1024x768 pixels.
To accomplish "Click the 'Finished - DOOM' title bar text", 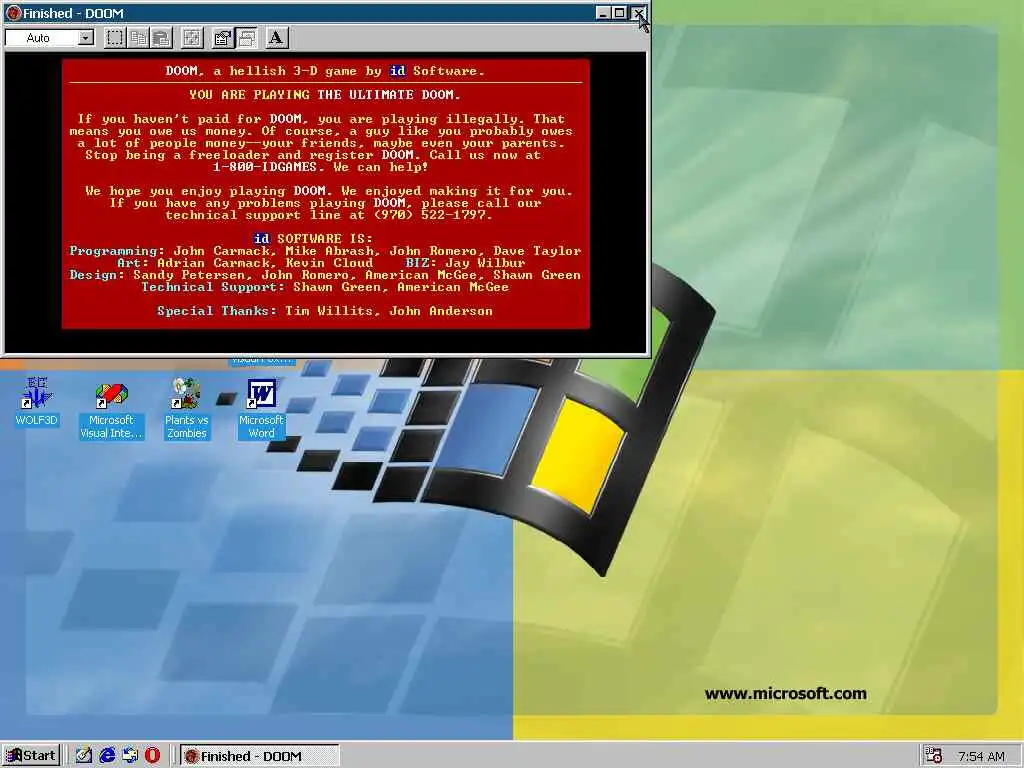I will pos(73,13).
